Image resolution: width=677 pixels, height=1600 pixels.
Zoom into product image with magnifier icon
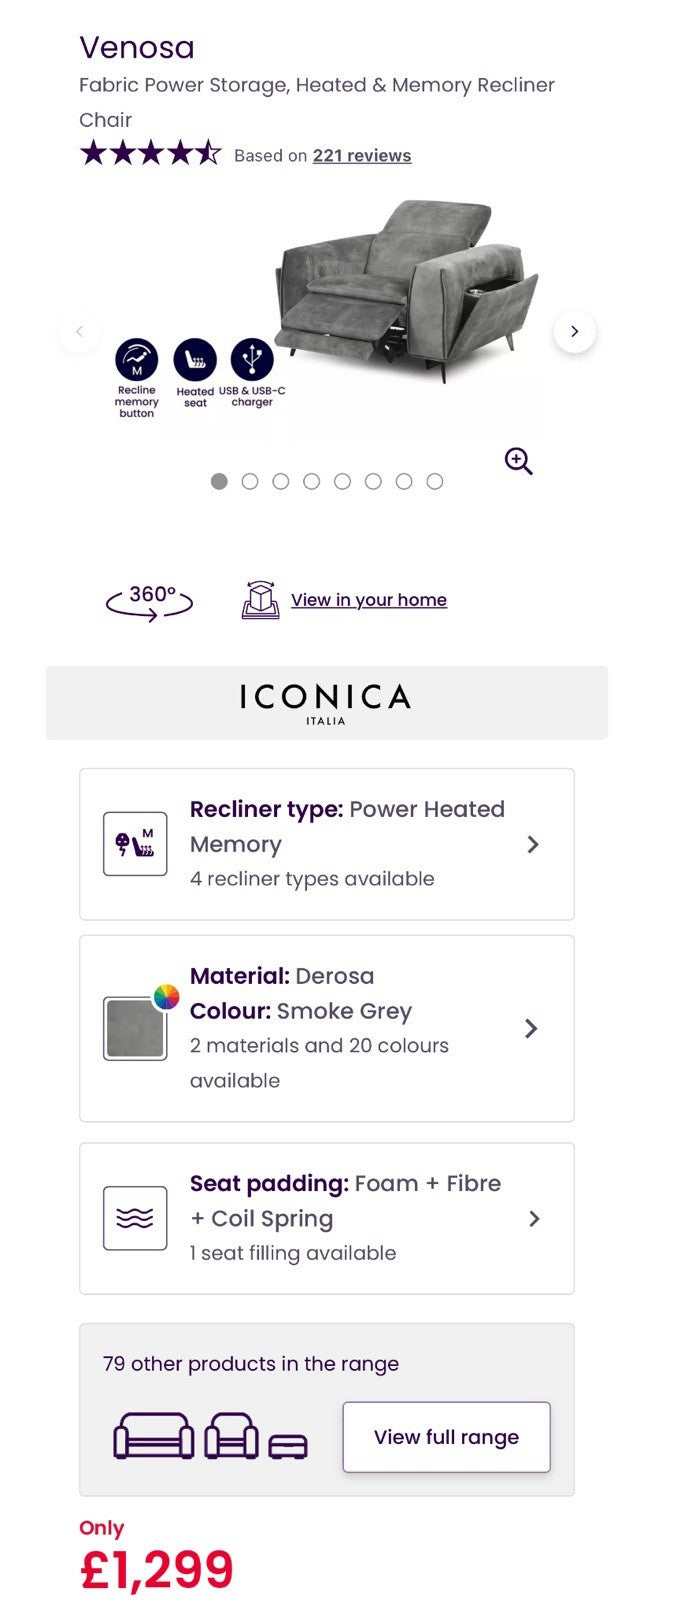point(518,461)
